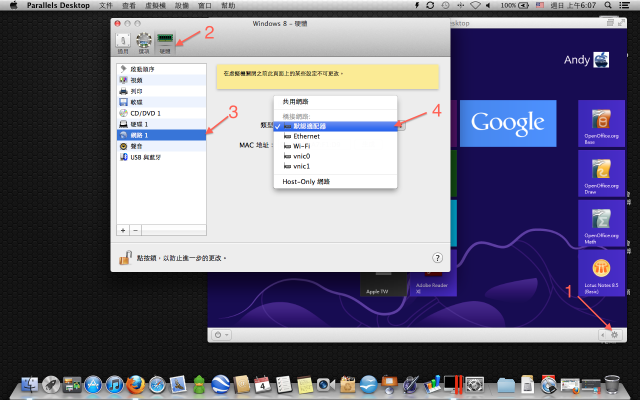
Task: Select the printer item in hardware list
Action: point(162,91)
